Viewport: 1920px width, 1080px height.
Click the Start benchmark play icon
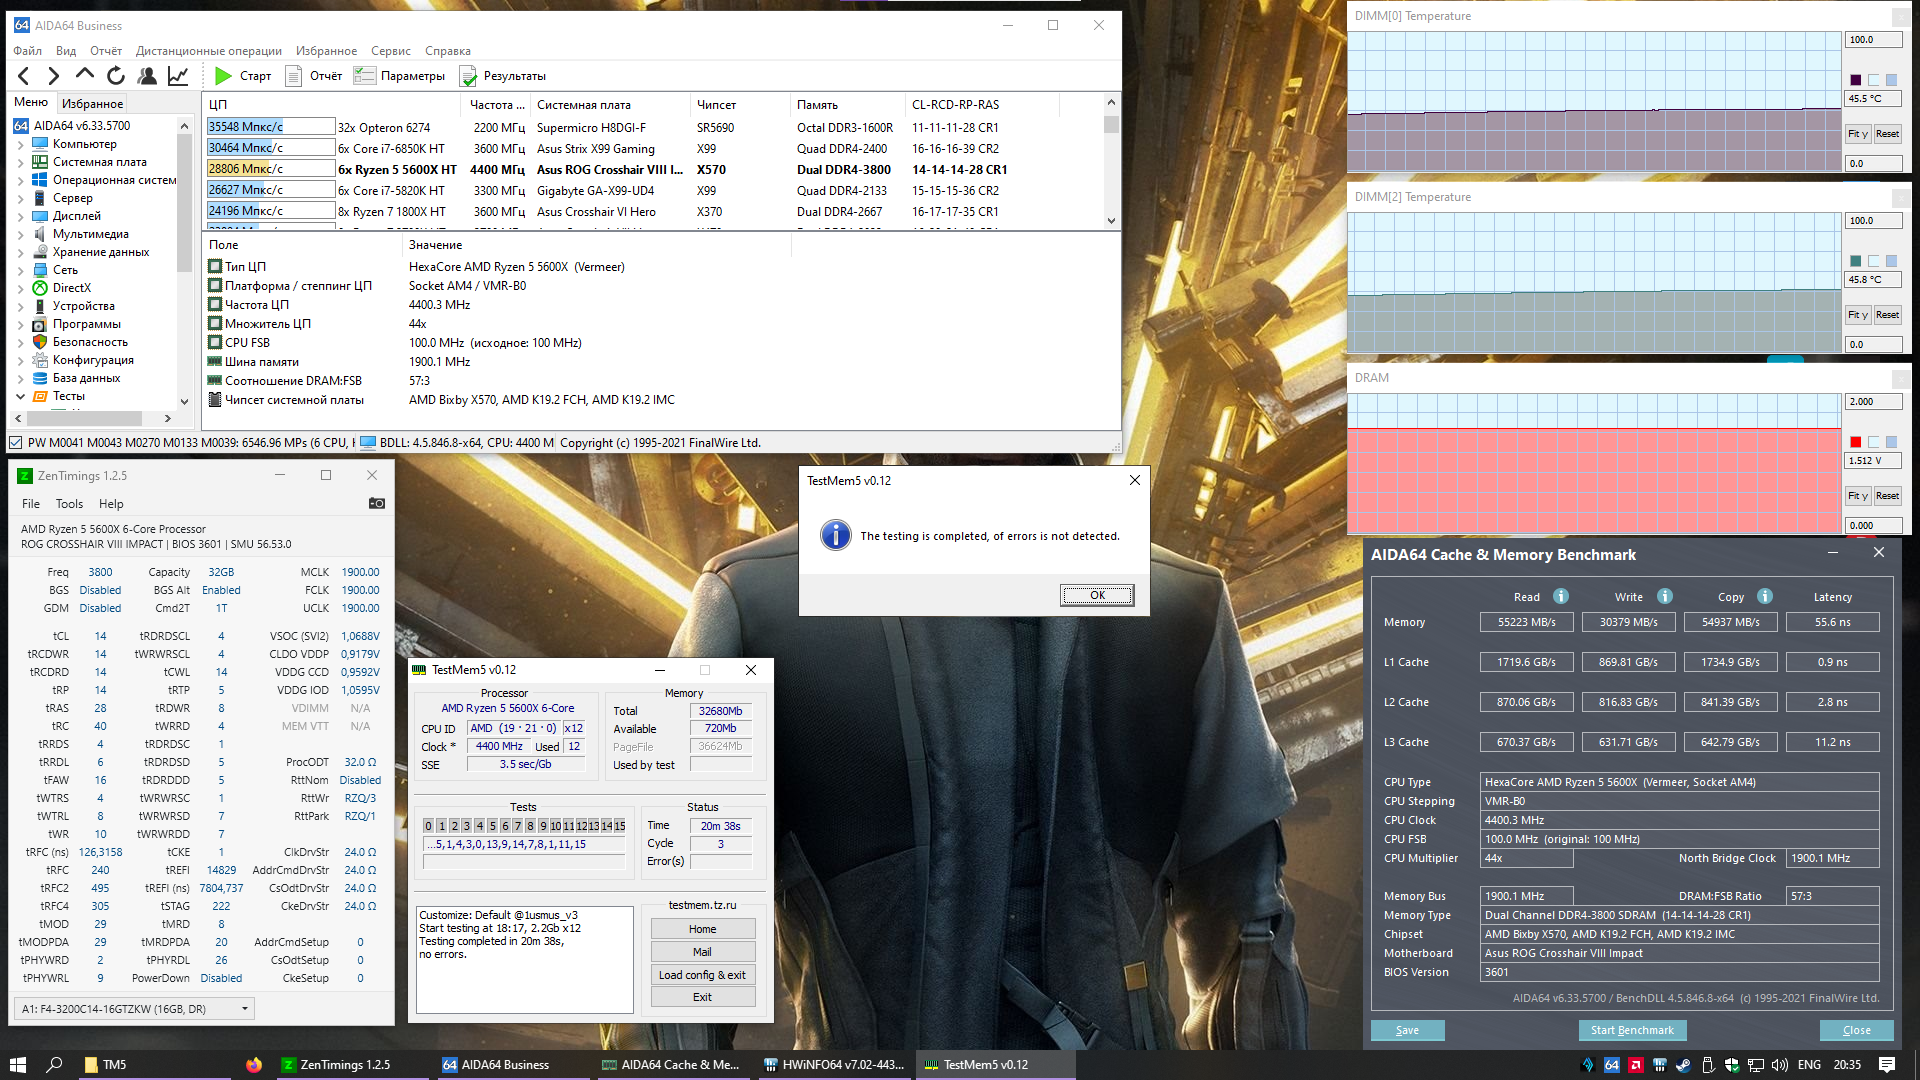coord(223,76)
